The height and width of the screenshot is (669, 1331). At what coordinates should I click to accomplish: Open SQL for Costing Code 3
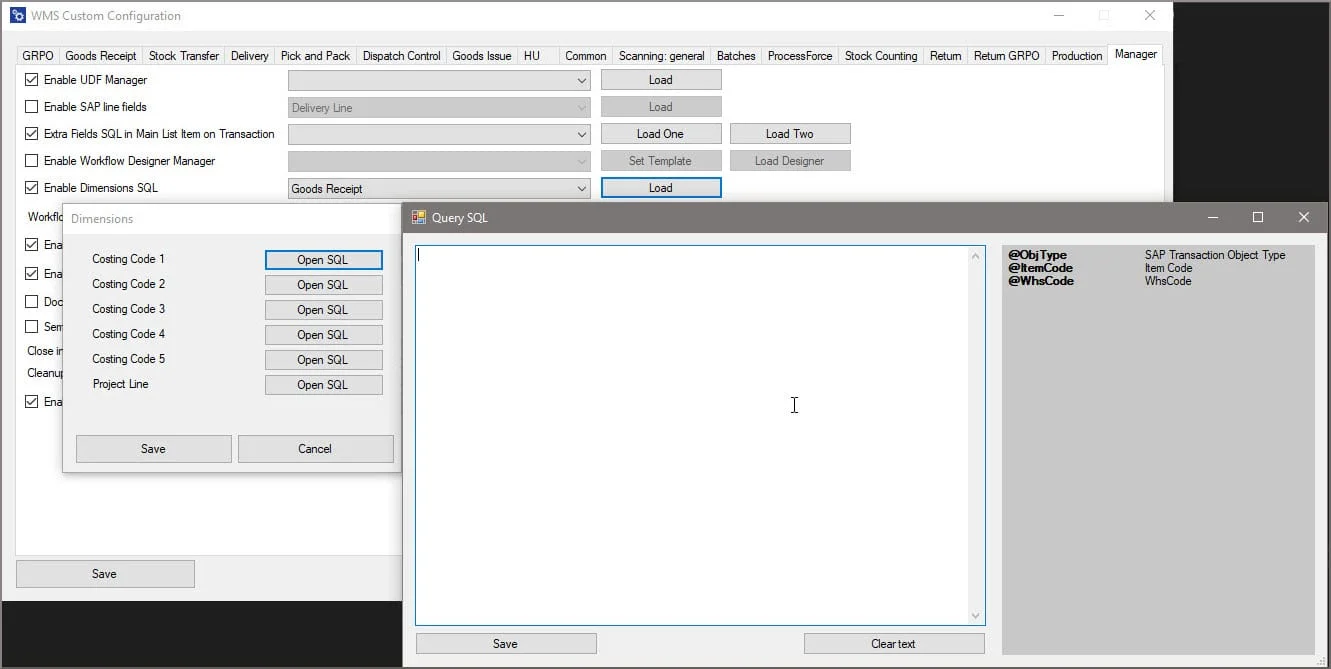tap(324, 310)
